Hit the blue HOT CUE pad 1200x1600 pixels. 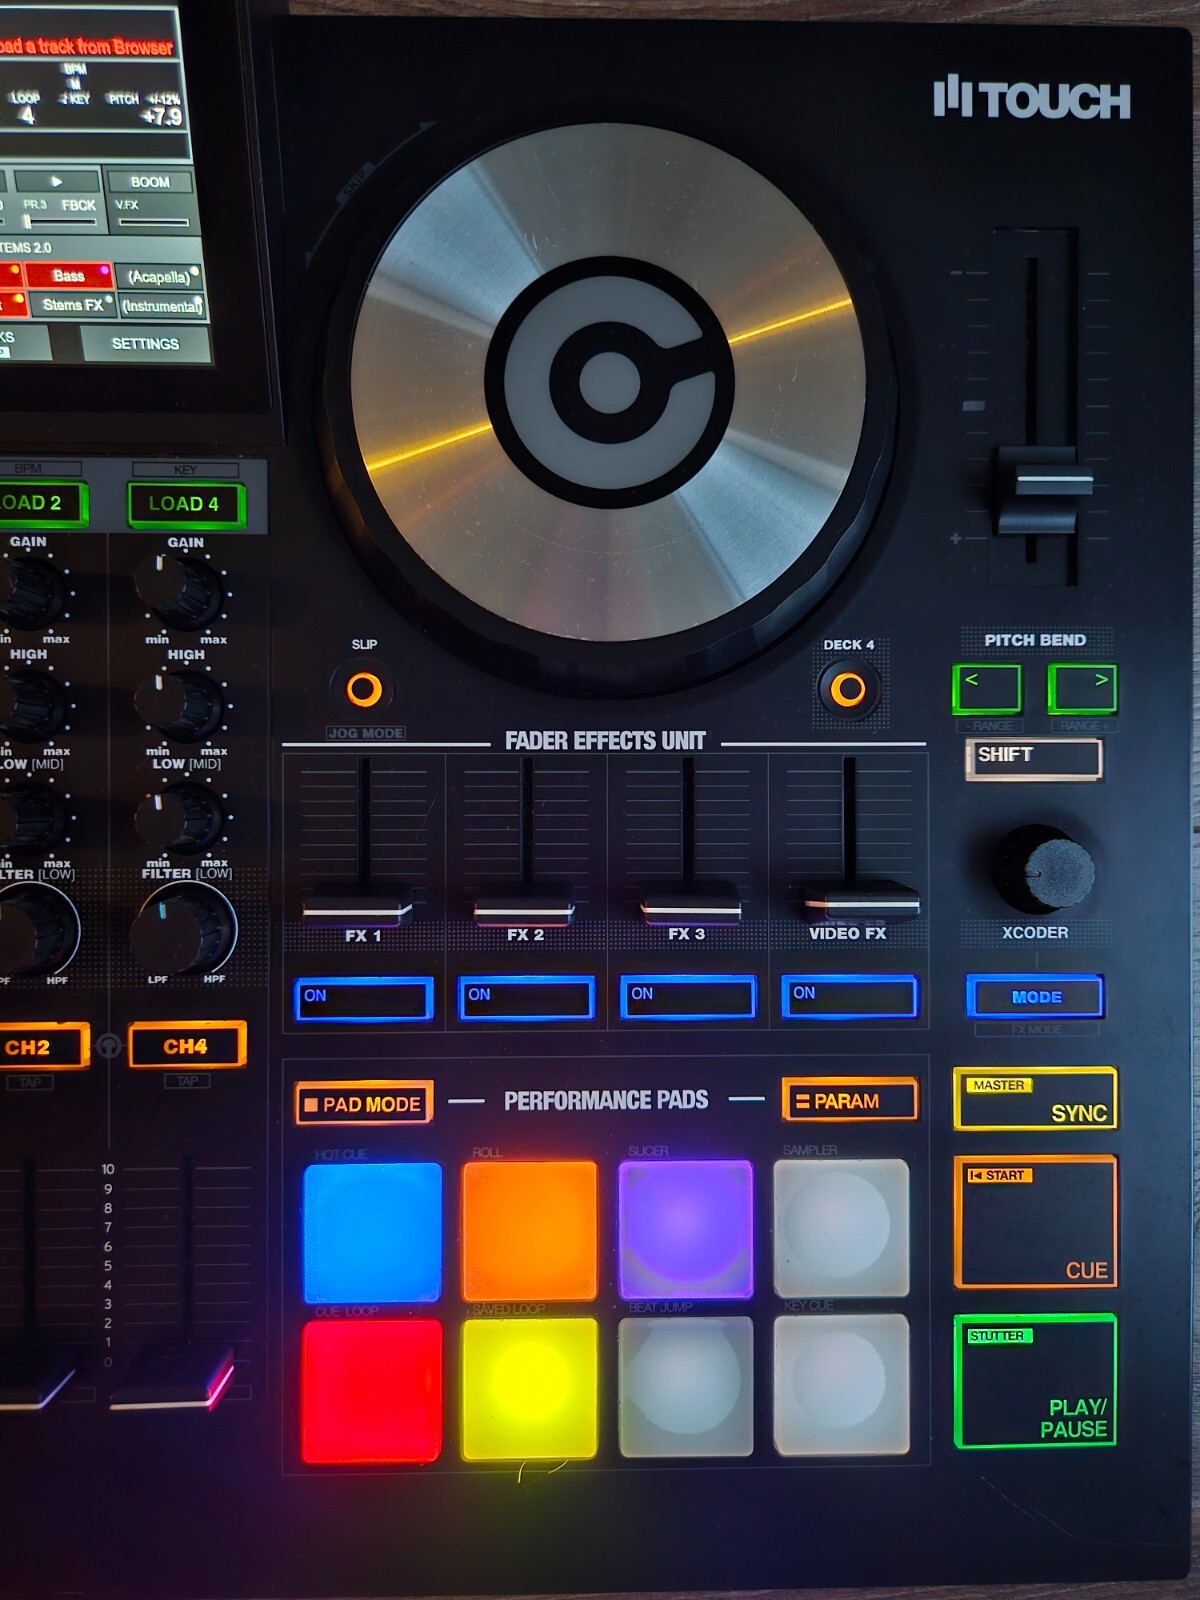372,1230
